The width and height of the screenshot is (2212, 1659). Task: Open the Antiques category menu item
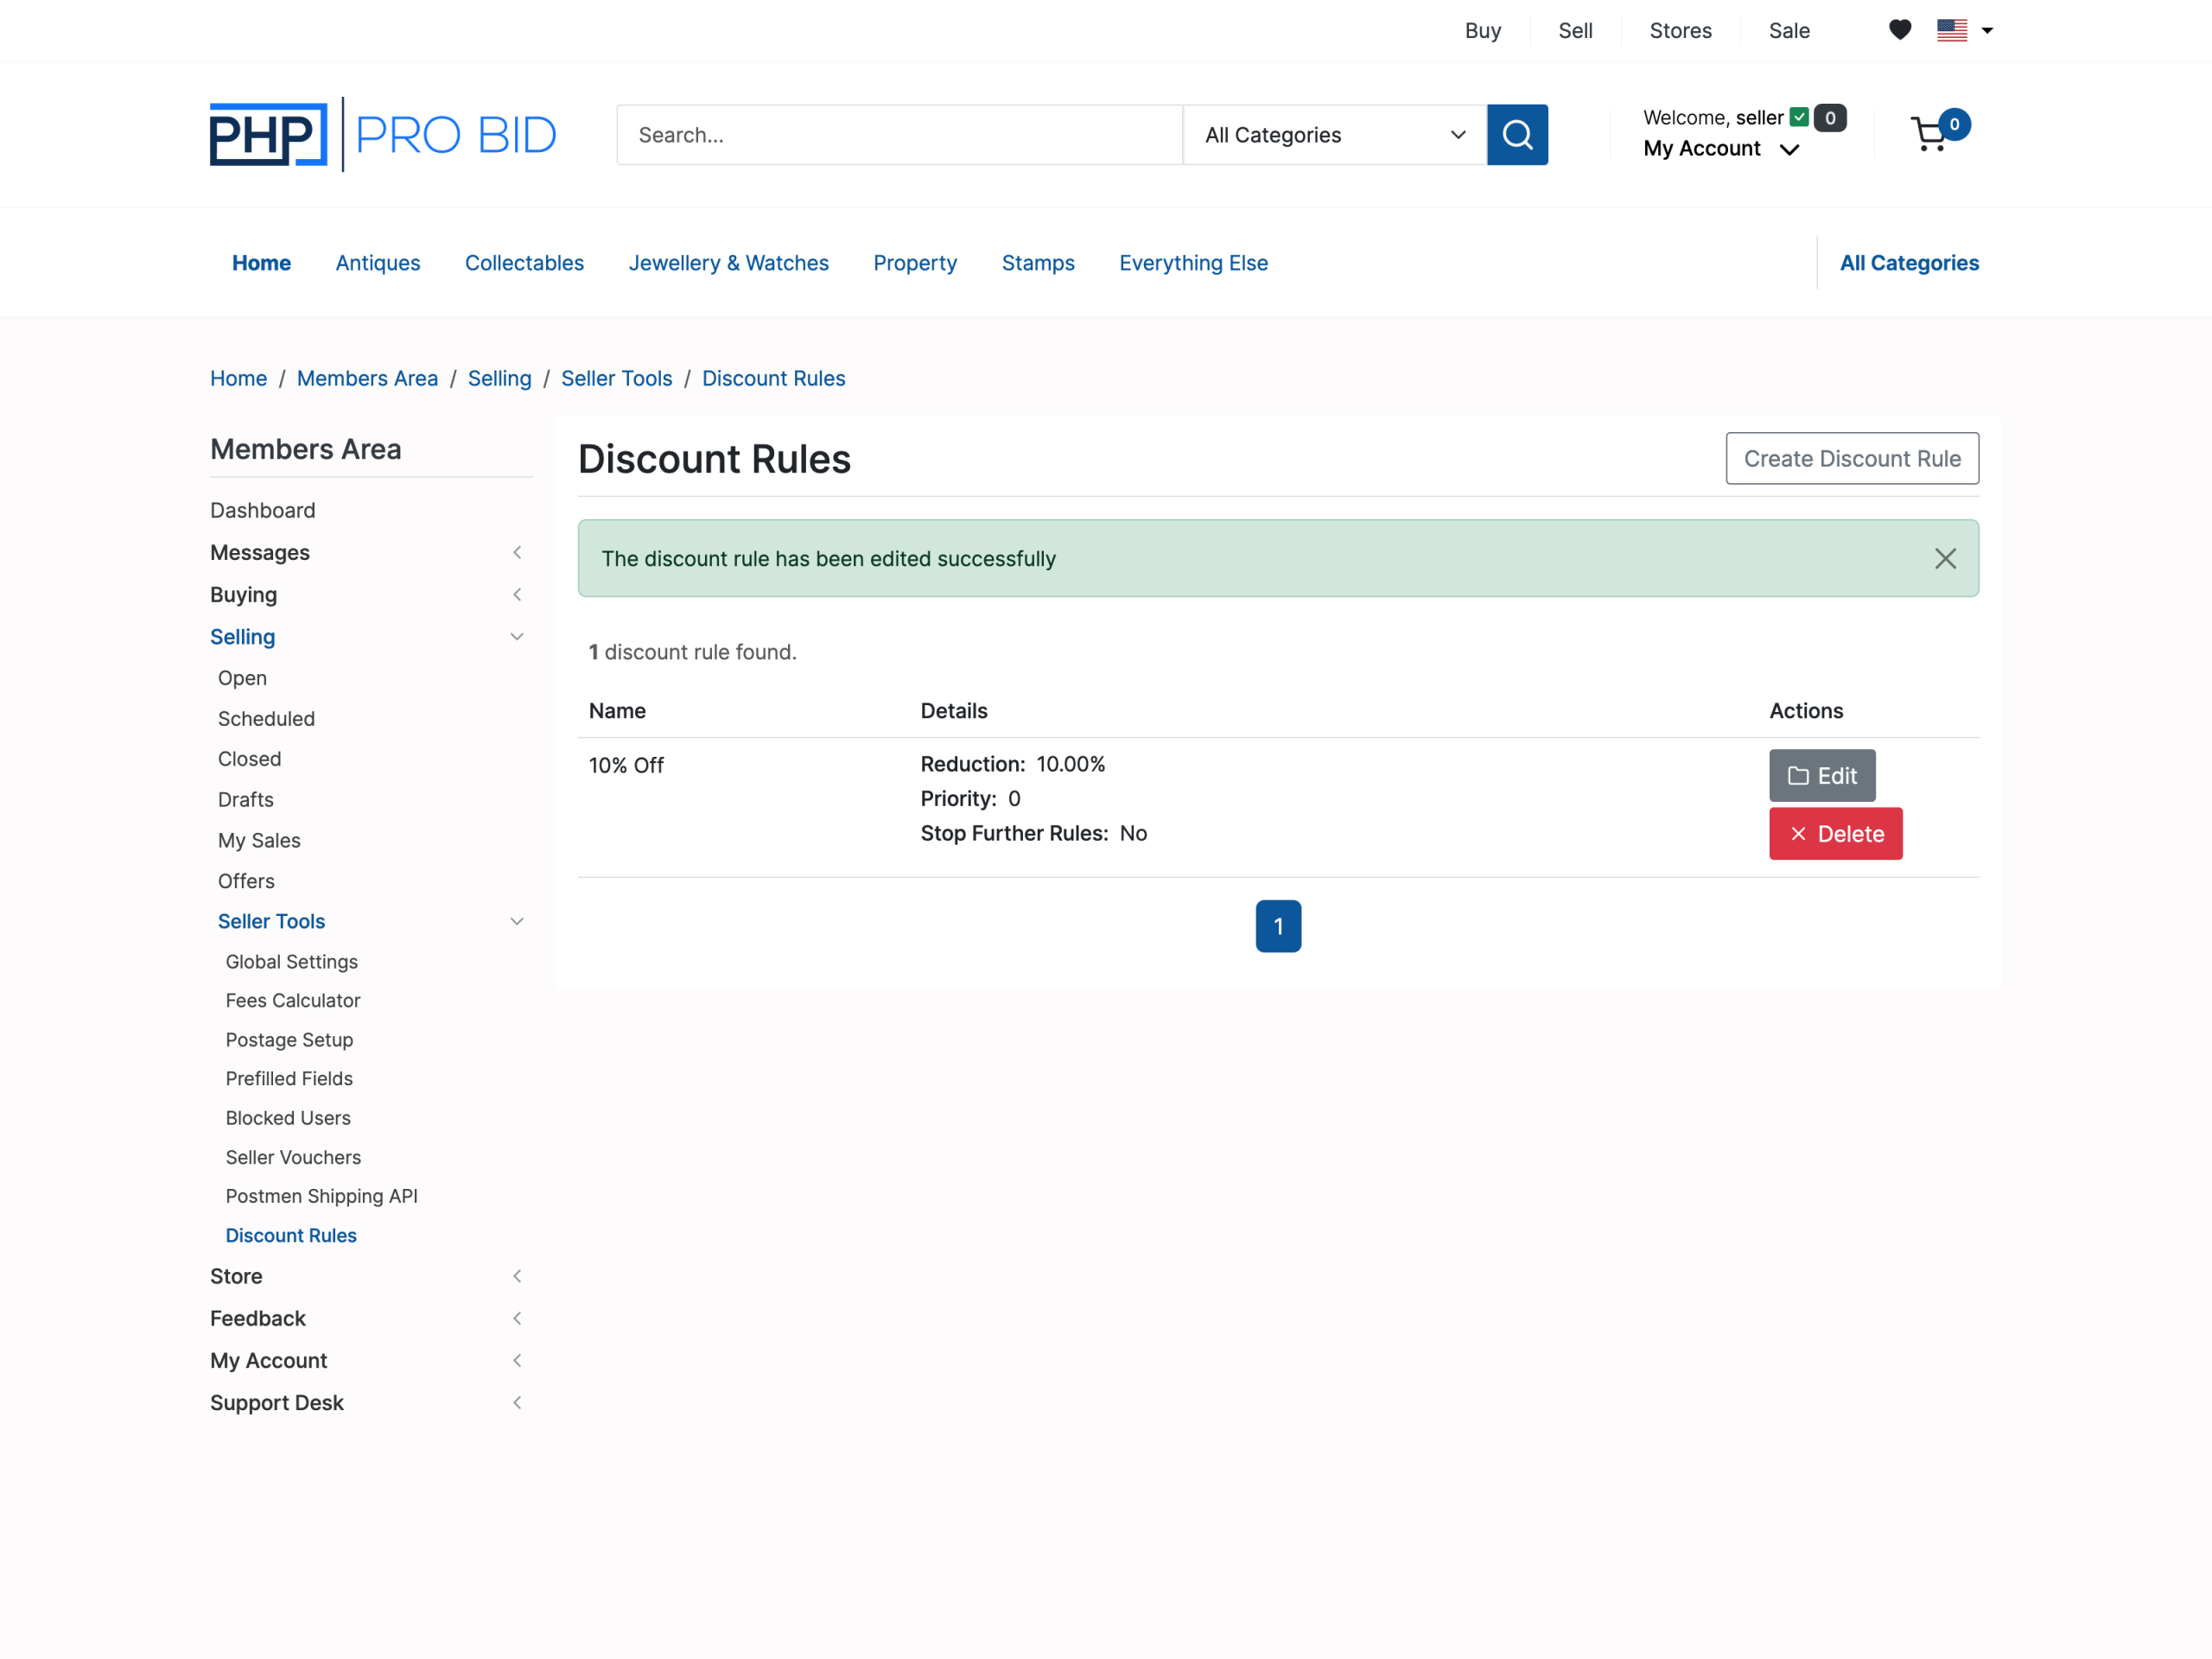pos(378,263)
